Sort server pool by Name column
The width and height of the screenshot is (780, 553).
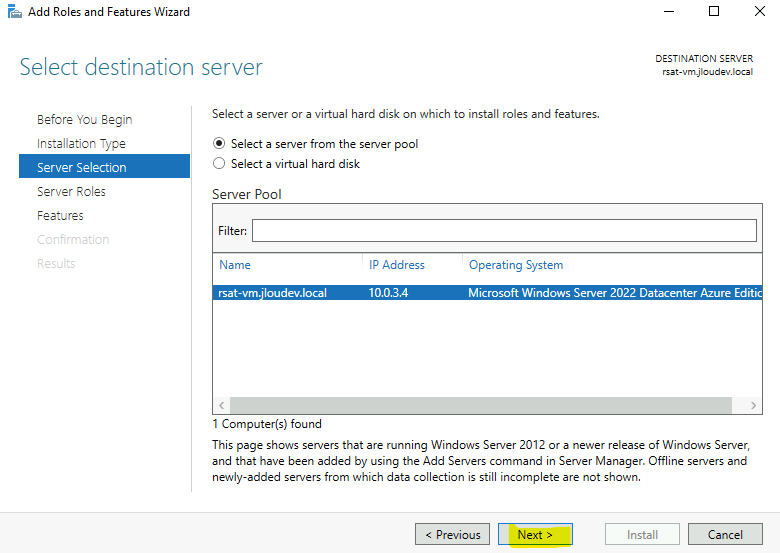click(x=235, y=265)
